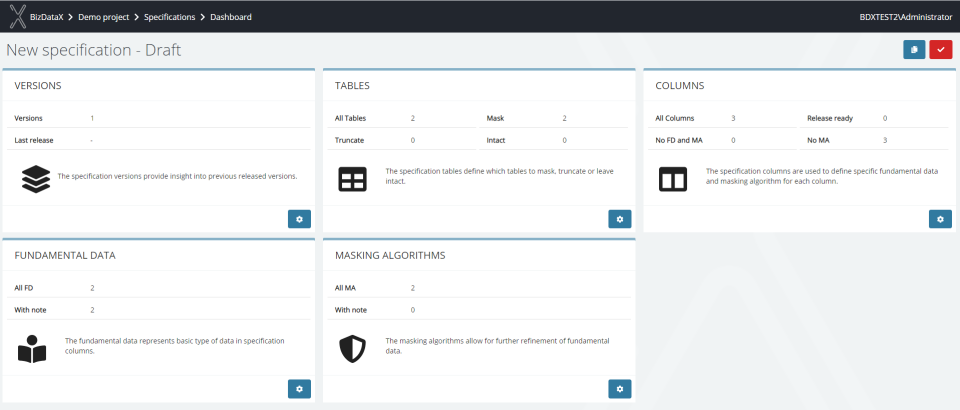Open Demo project breadcrumb link

pyautogui.click(x=103, y=17)
